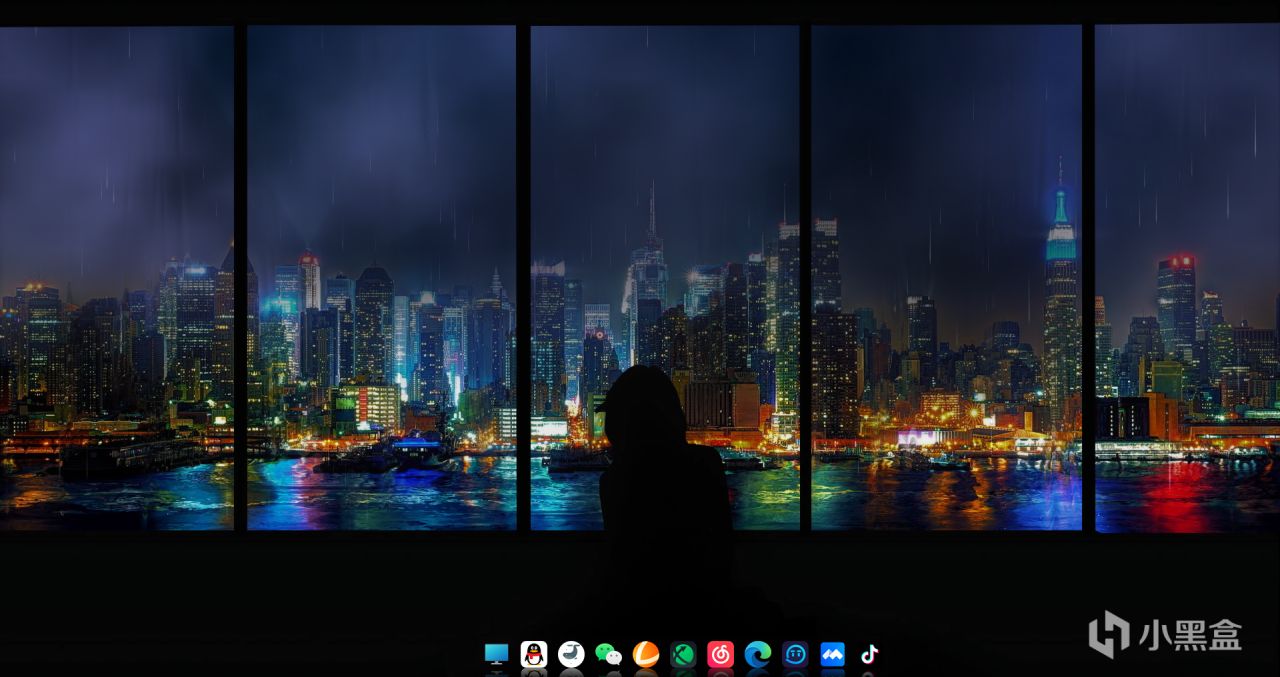Launch QQ penguin app from dock
This screenshot has width=1280, height=677.
pos(534,654)
